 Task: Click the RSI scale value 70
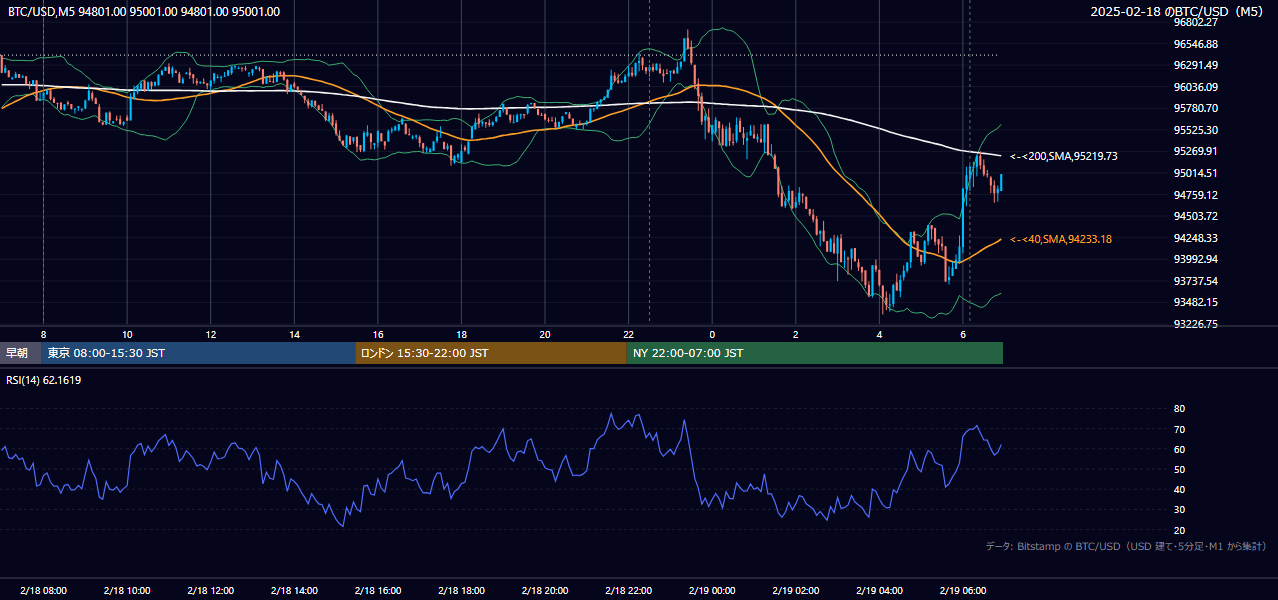[x=1179, y=429]
